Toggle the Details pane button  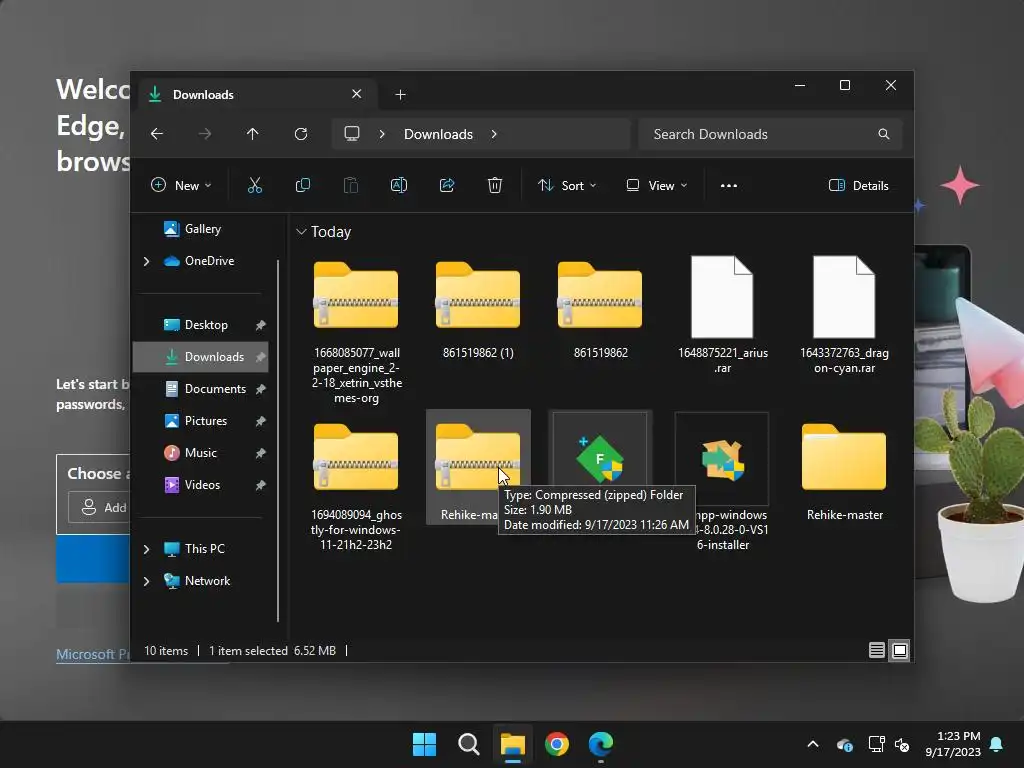[x=858, y=185]
